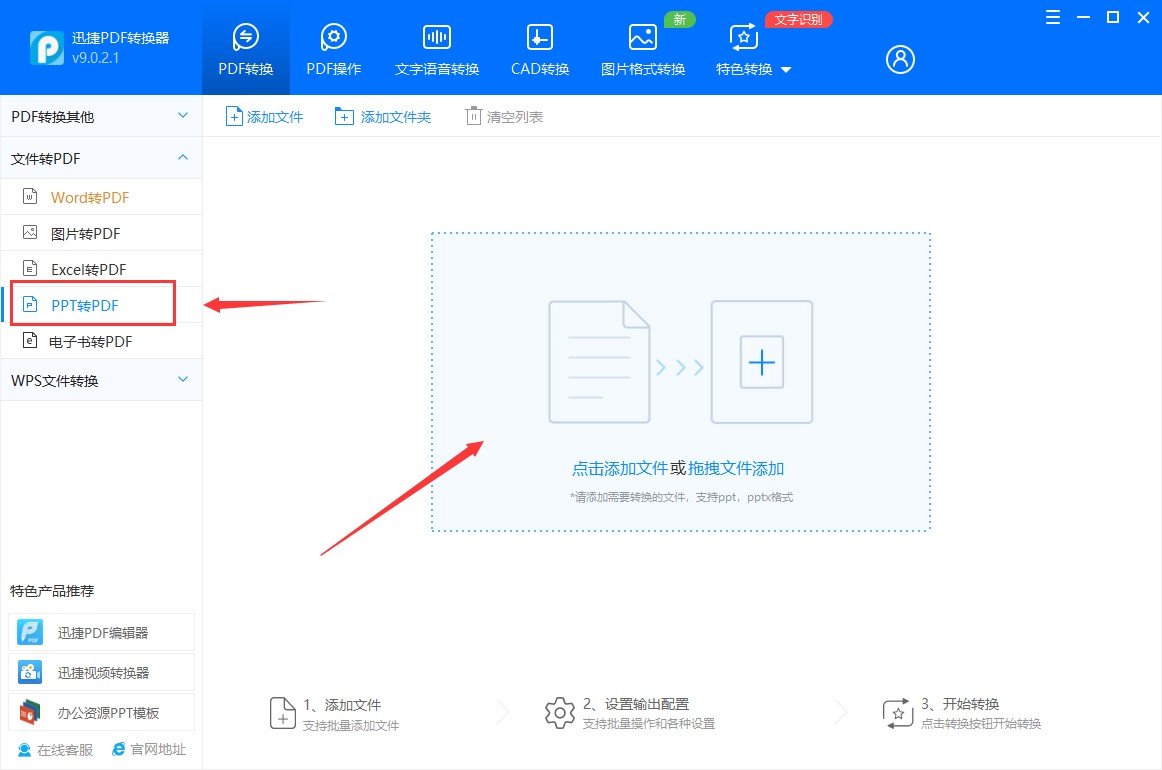Click the Excel file icon beside Excel转PDF
The image size is (1162, 770).
pos(30,268)
